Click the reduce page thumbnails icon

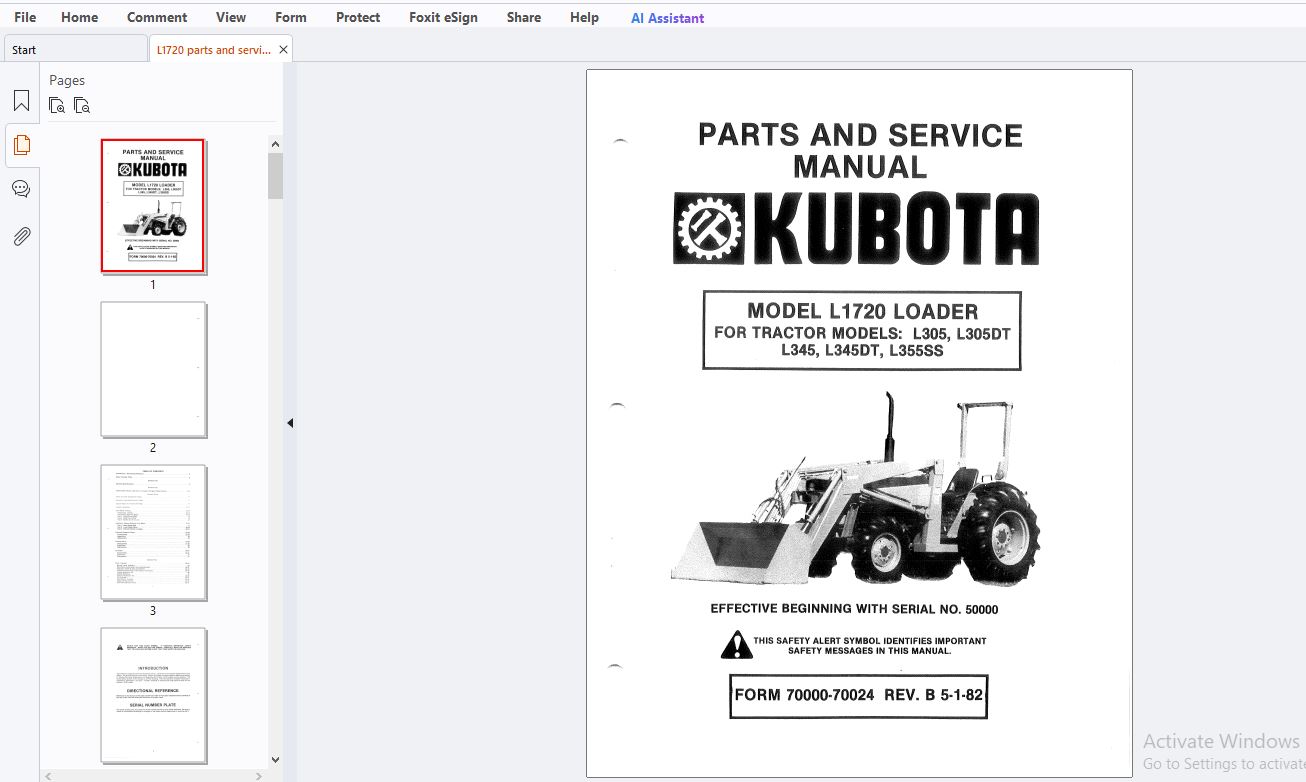(x=82, y=105)
